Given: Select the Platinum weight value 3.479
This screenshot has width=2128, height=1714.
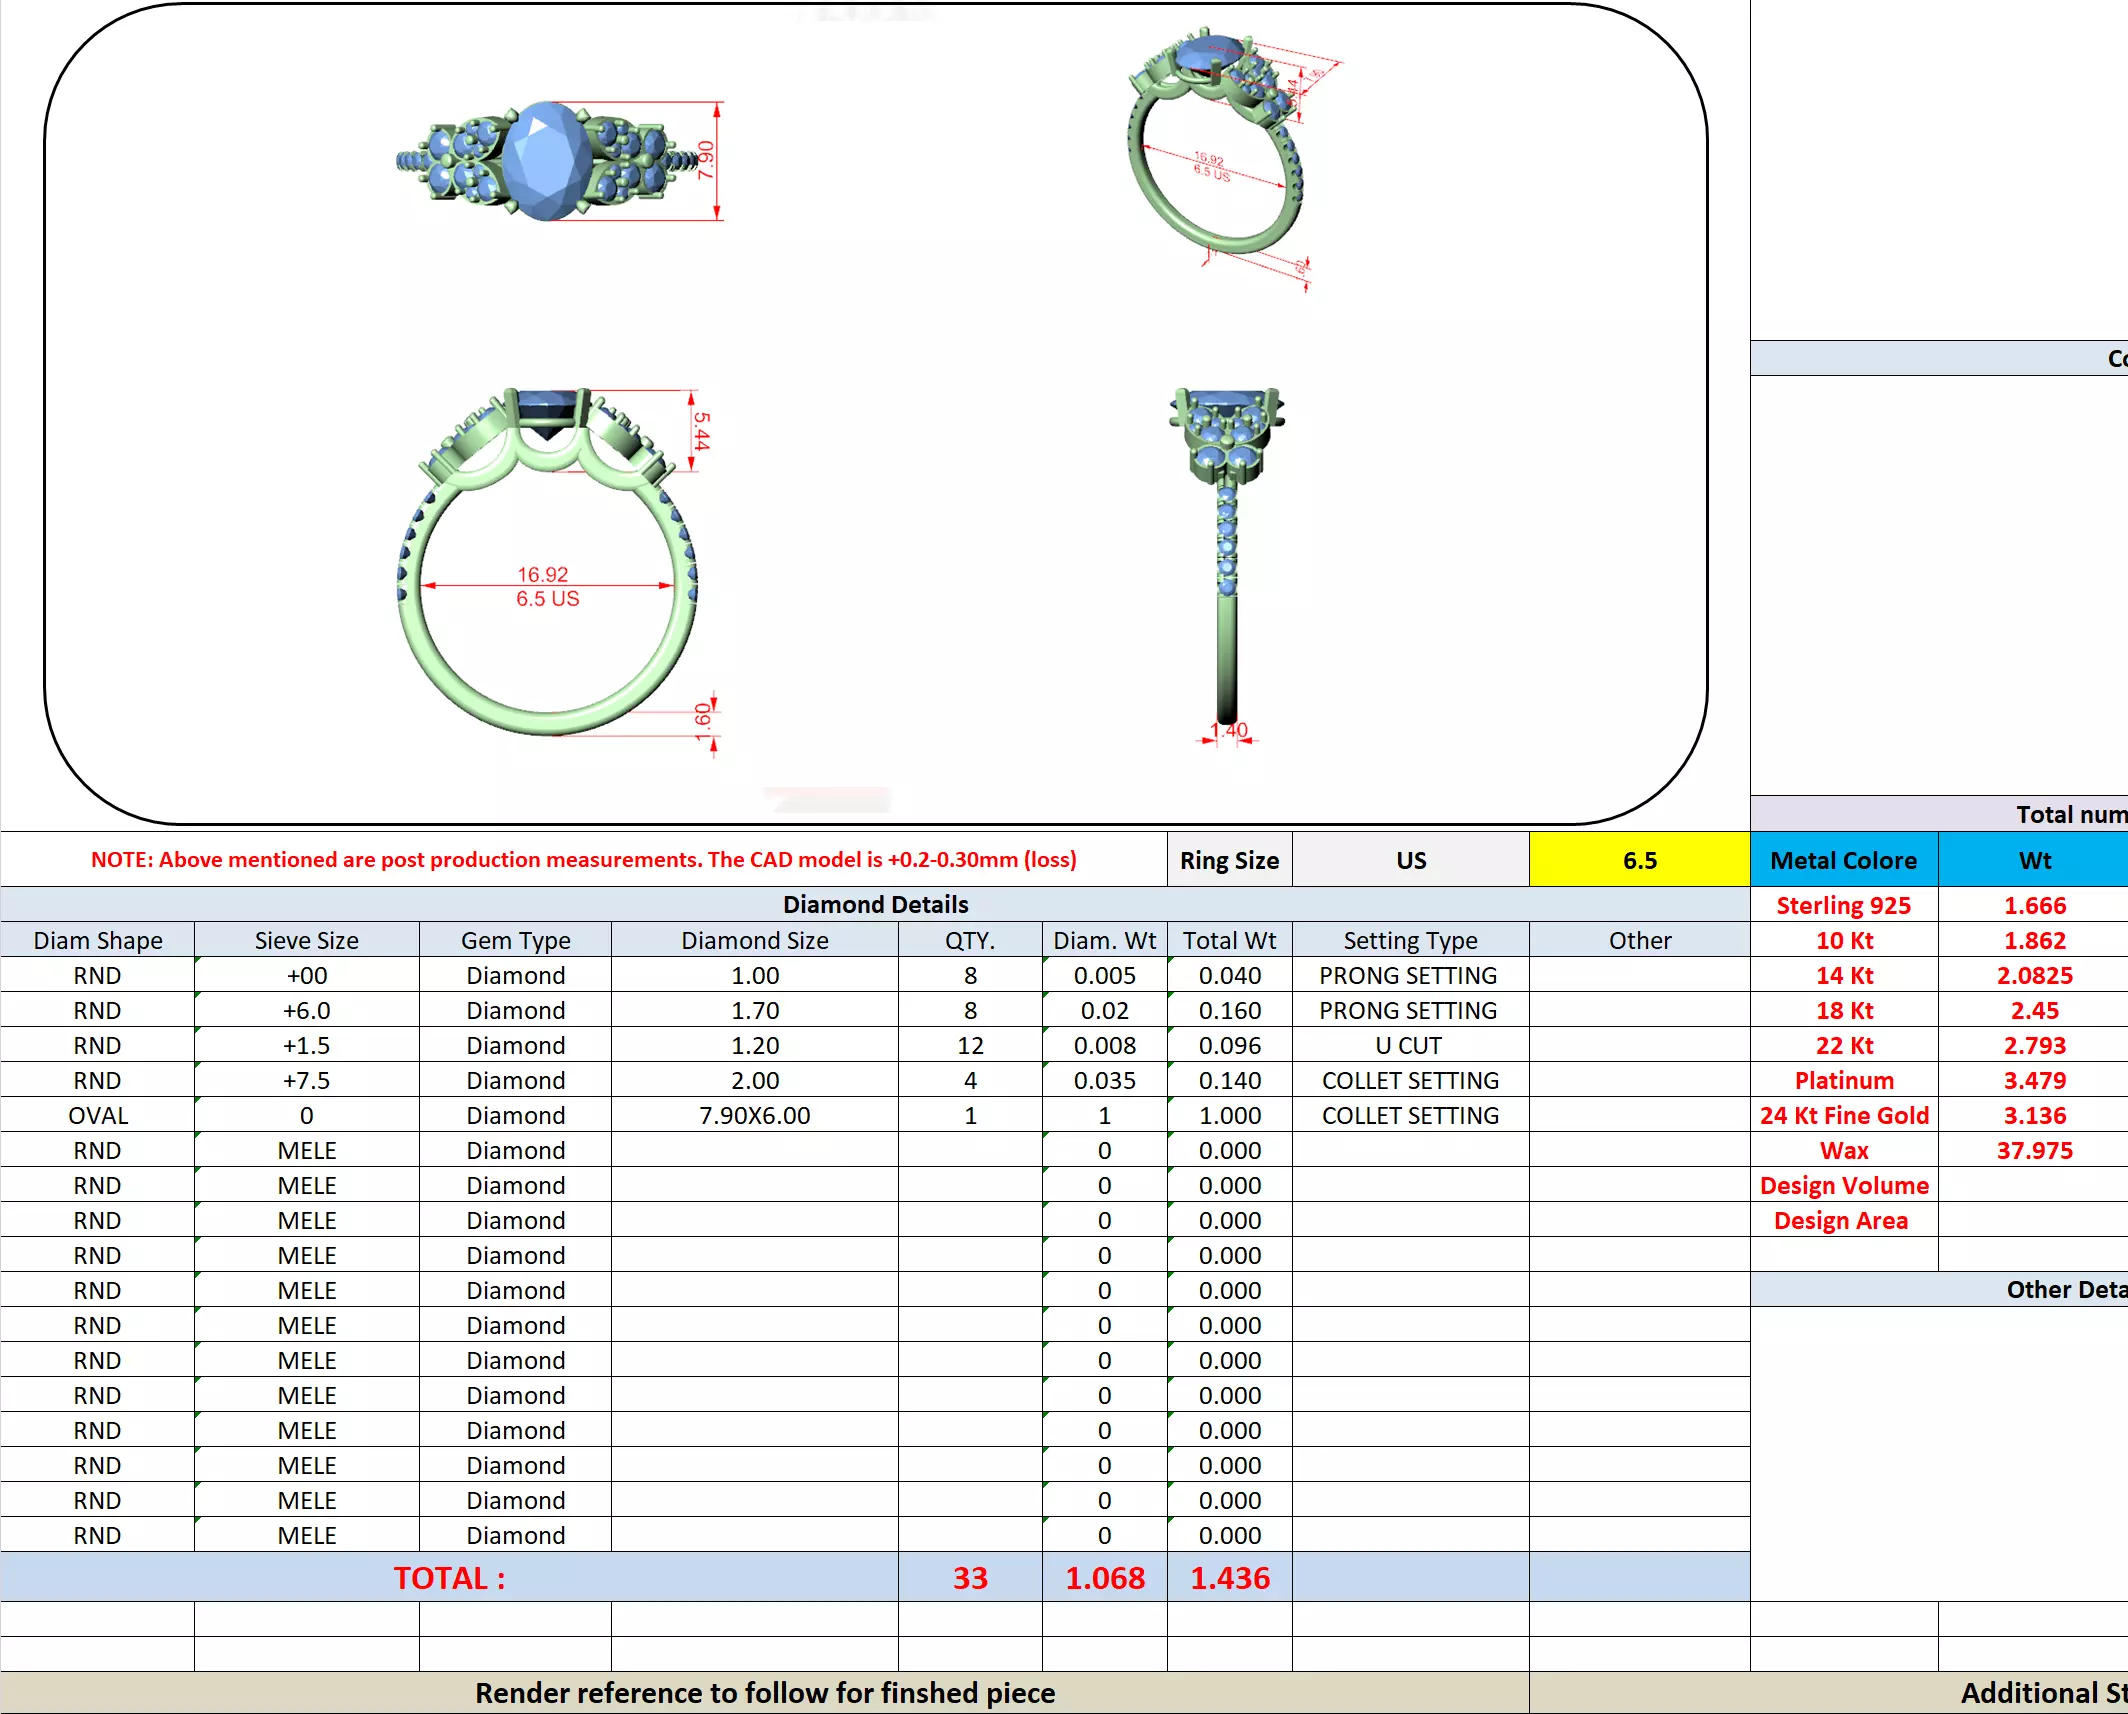Looking at the screenshot, I should [2034, 1080].
